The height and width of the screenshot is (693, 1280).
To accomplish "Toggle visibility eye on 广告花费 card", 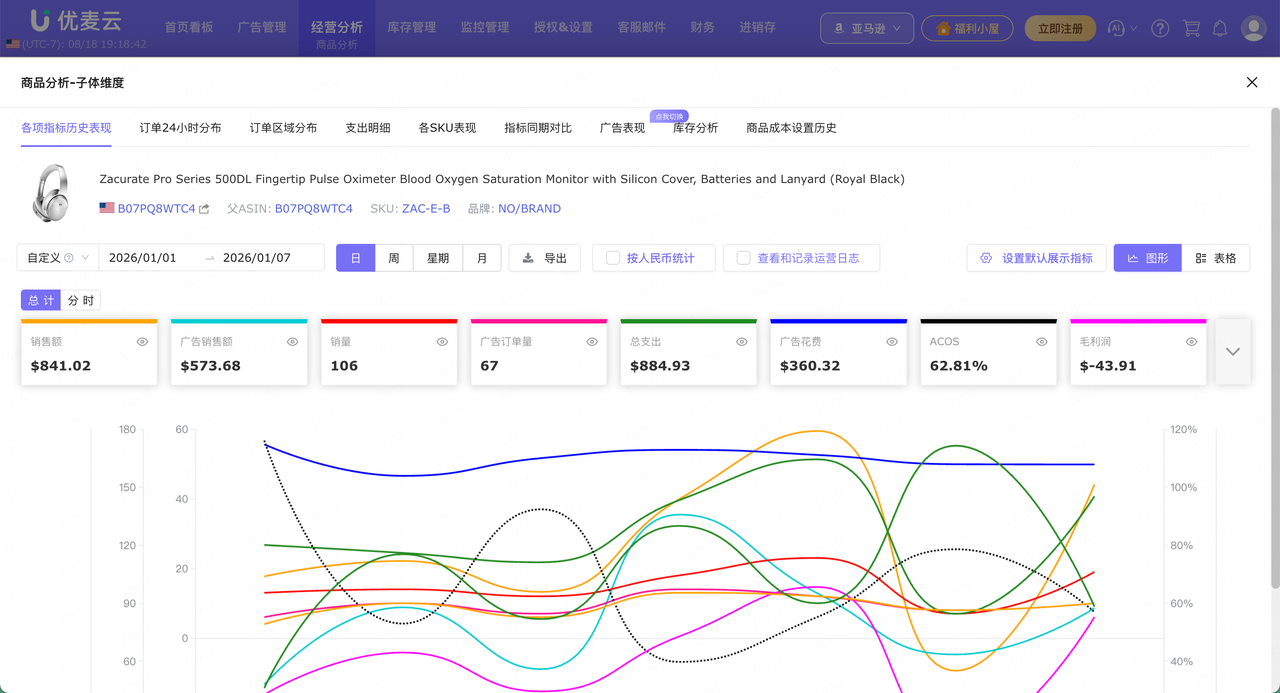I will pyautogui.click(x=892, y=342).
